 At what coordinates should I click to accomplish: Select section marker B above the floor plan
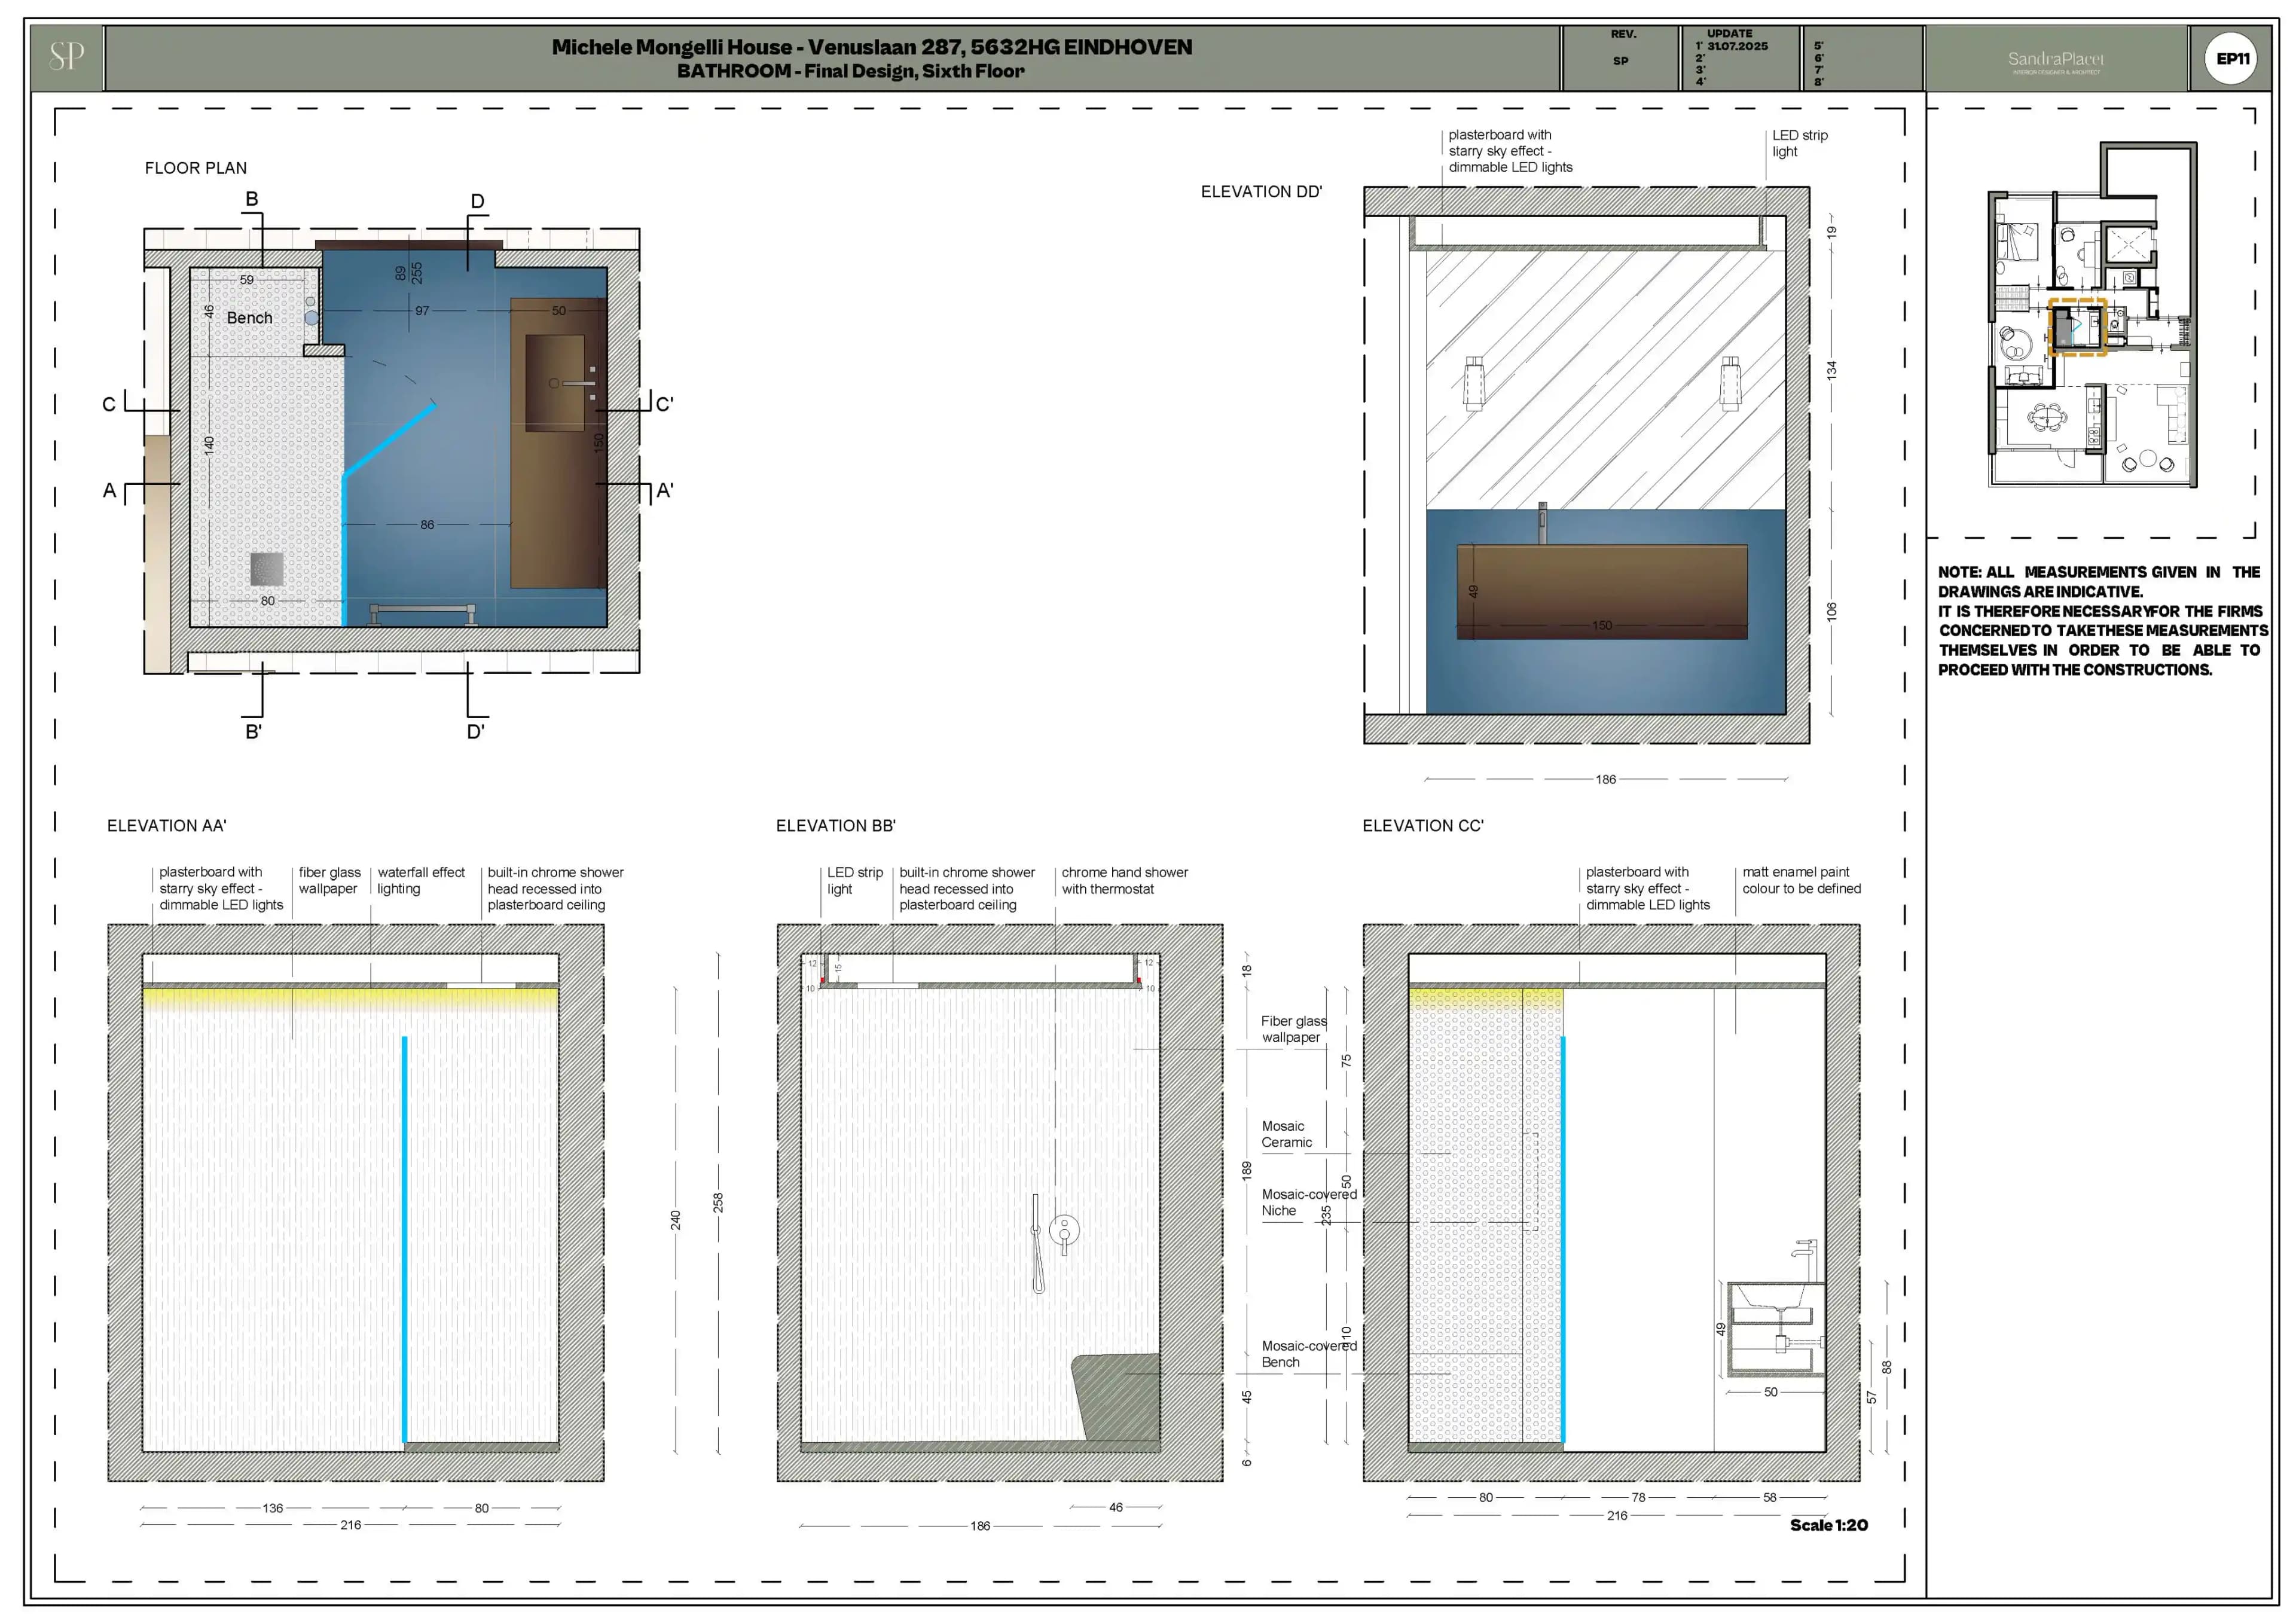point(252,199)
